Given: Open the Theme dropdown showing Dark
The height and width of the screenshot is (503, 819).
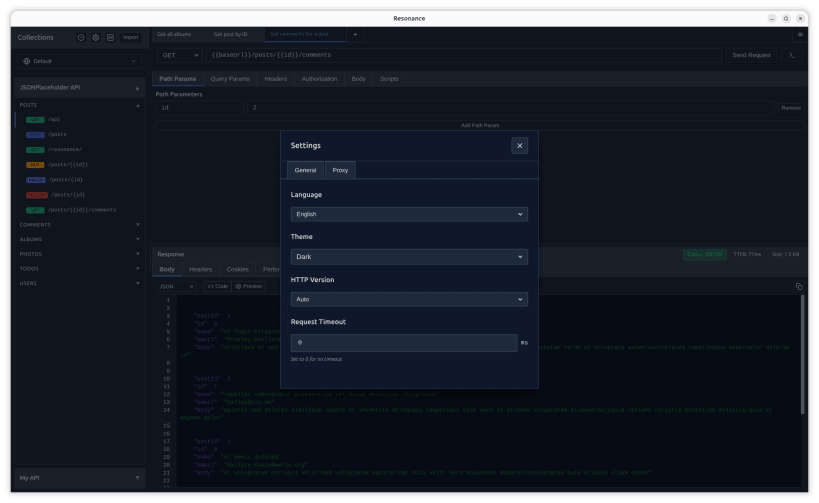Looking at the screenshot, I should pos(409,256).
